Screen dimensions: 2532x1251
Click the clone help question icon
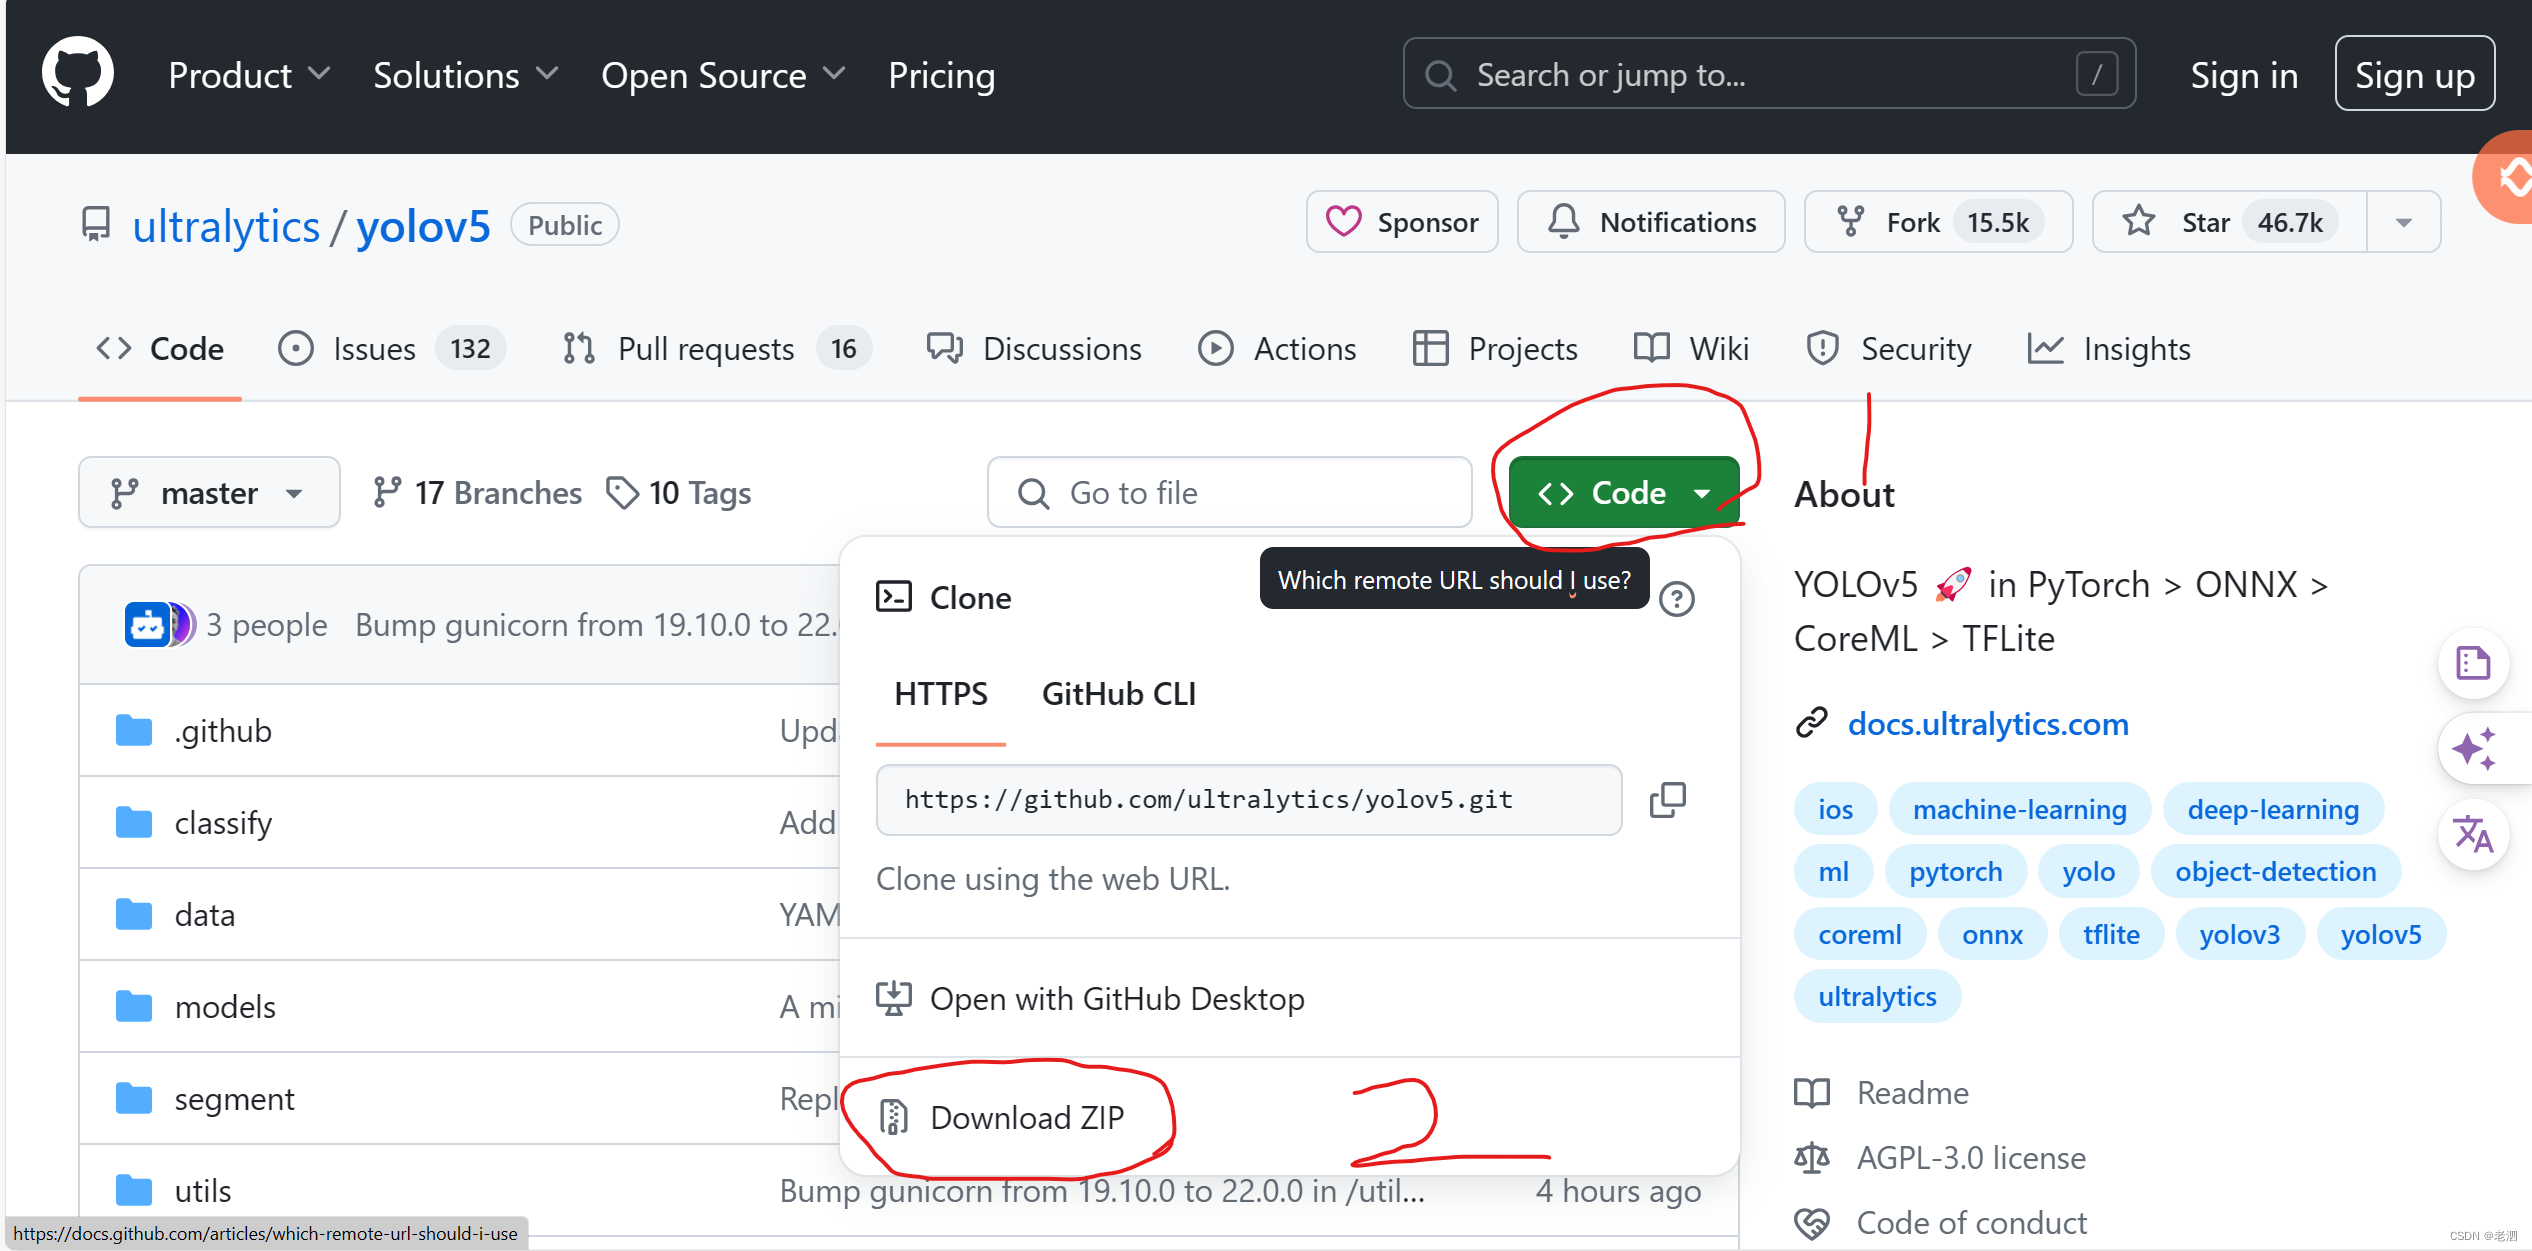pyautogui.click(x=1676, y=599)
